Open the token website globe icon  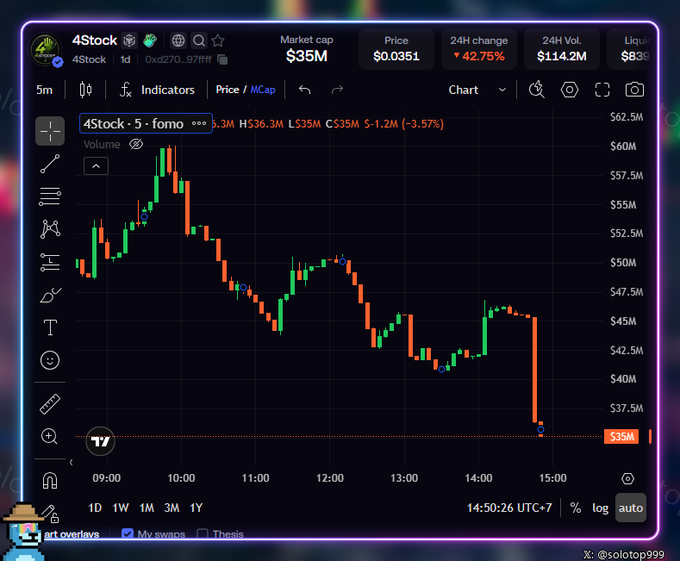click(x=178, y=41)
